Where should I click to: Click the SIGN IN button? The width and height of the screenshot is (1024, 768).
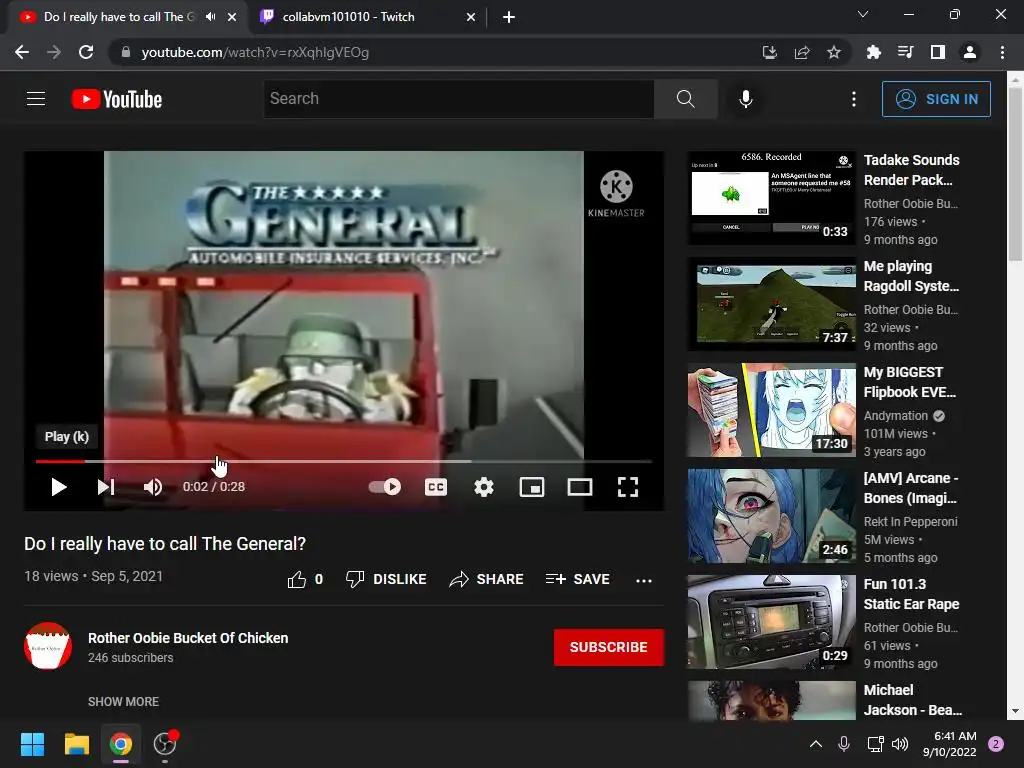(936, 99)
